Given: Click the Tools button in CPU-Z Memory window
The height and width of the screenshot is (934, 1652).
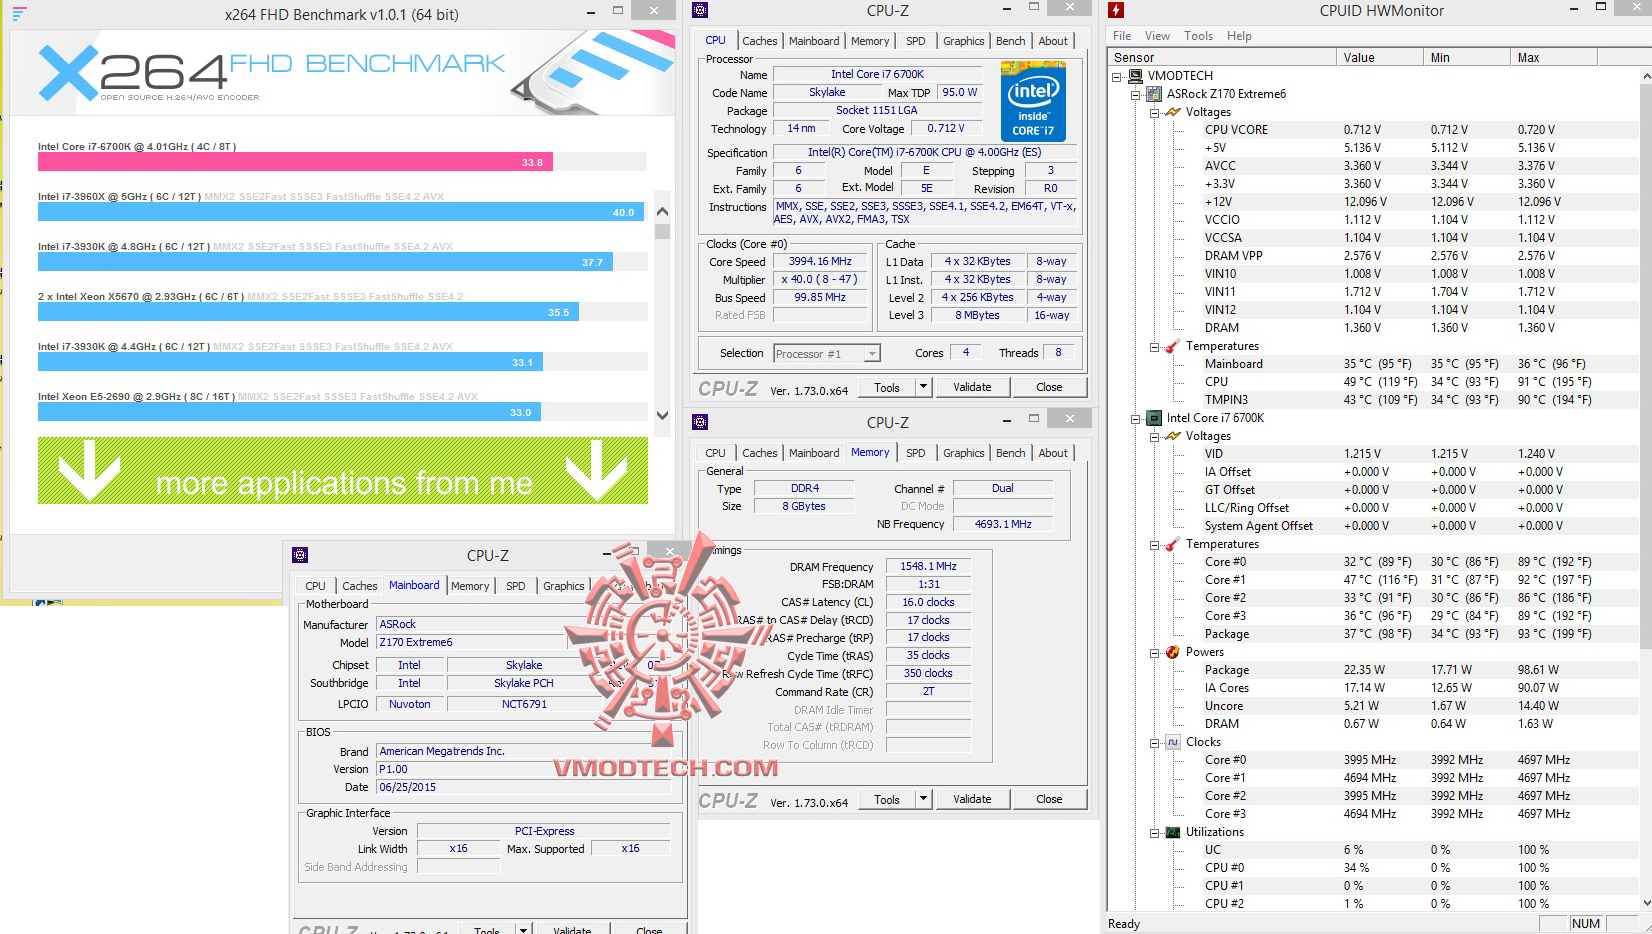Looking at the screenshot, I should pyautogui.click(x=886, y=799).
